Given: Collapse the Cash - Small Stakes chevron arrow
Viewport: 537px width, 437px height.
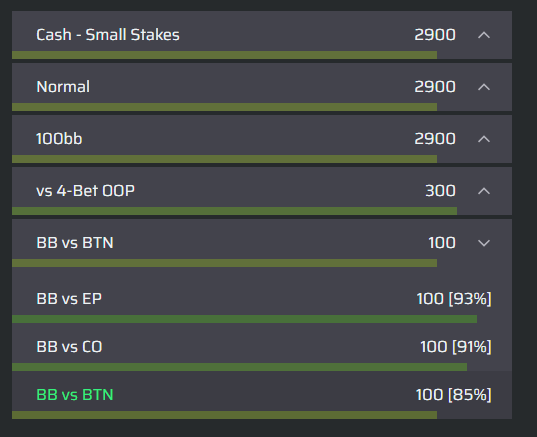Looking at the screenshot, I should pos(484,35).
